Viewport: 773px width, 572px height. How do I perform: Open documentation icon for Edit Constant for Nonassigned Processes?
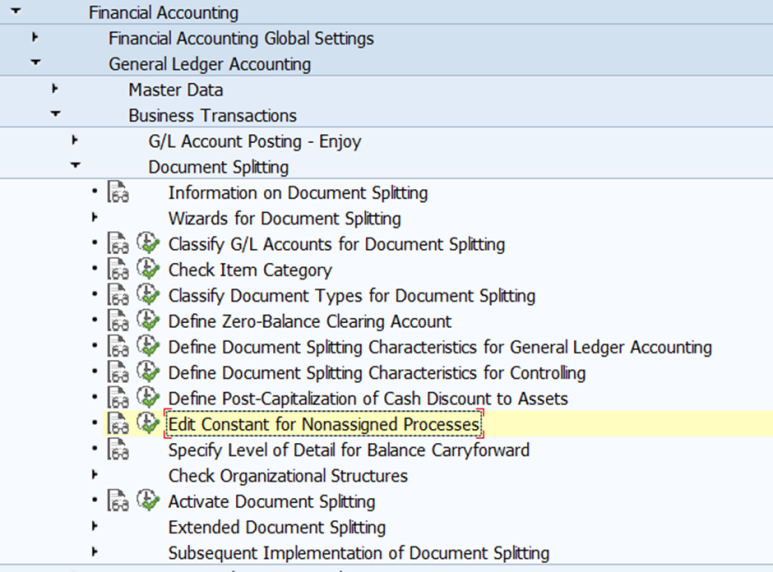(x=118, y=424)
